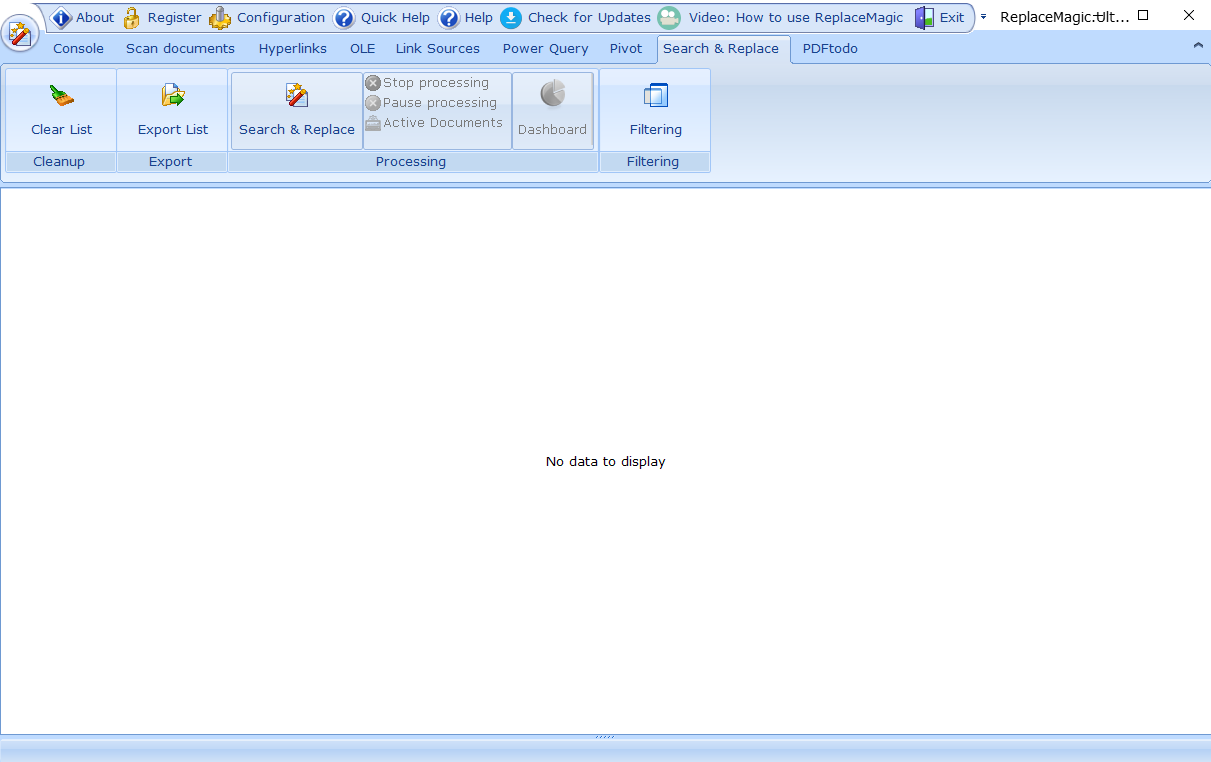
Task: Click the Help button in top toolbar
Action: [x=466, y=18]
